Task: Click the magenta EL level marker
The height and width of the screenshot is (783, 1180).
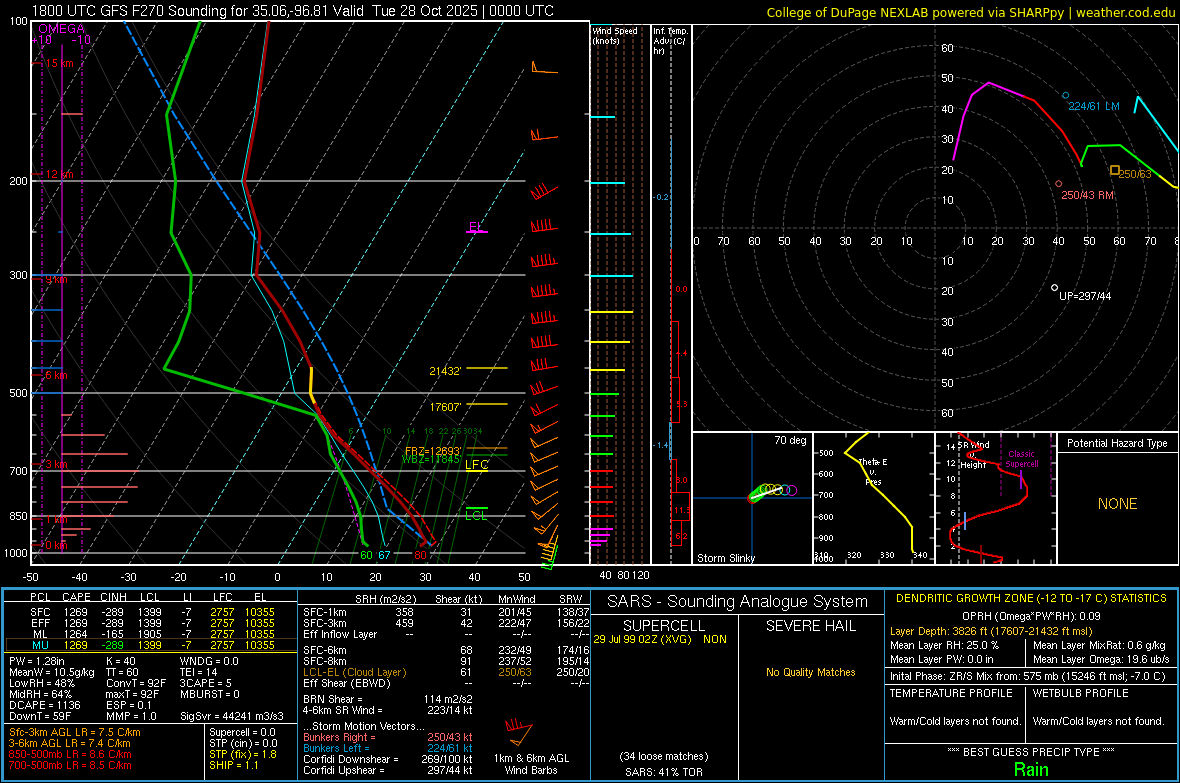Action: (x=476, y=227)
